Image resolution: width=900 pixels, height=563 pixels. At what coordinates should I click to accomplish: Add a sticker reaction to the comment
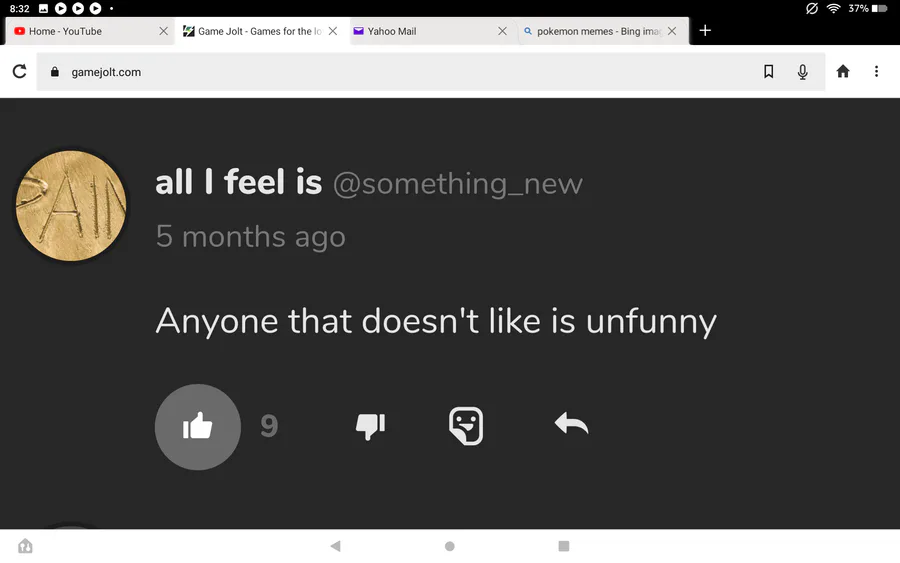(x=466, y=426)
